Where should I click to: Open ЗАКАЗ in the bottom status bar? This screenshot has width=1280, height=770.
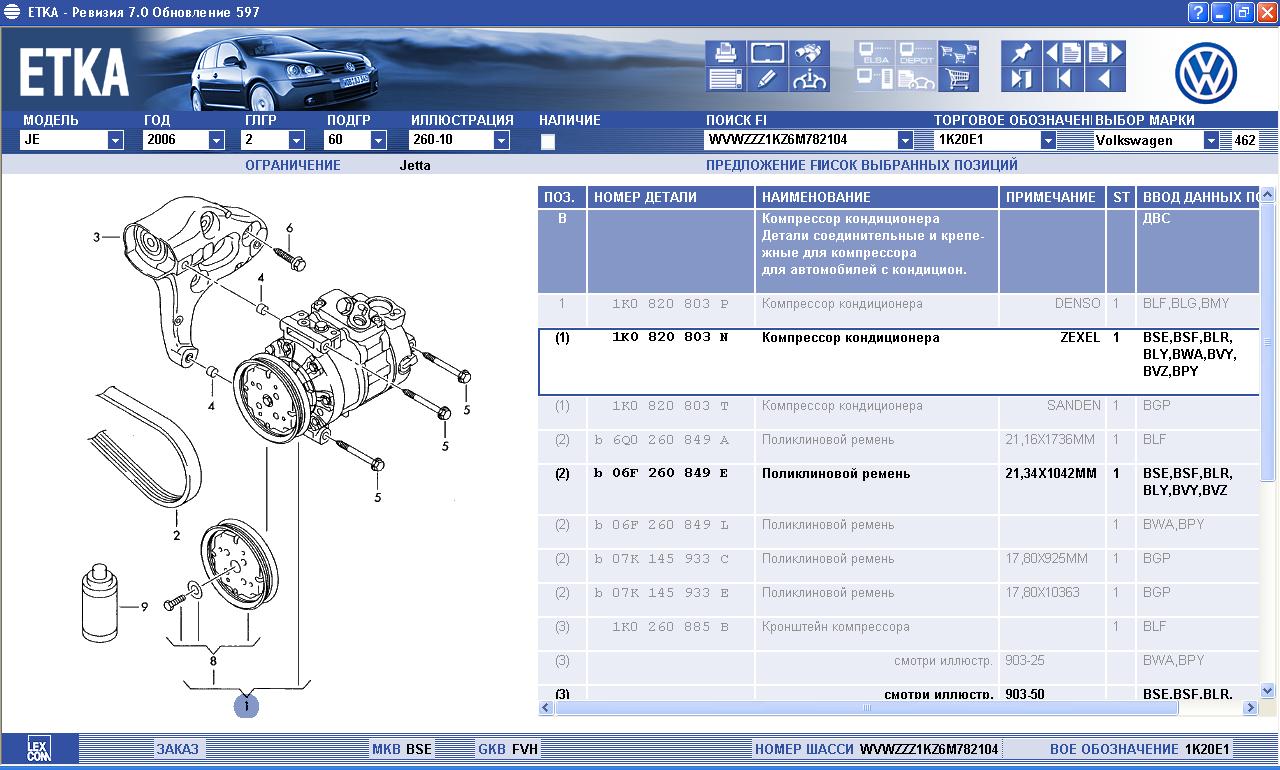click(x=177, y=749)
